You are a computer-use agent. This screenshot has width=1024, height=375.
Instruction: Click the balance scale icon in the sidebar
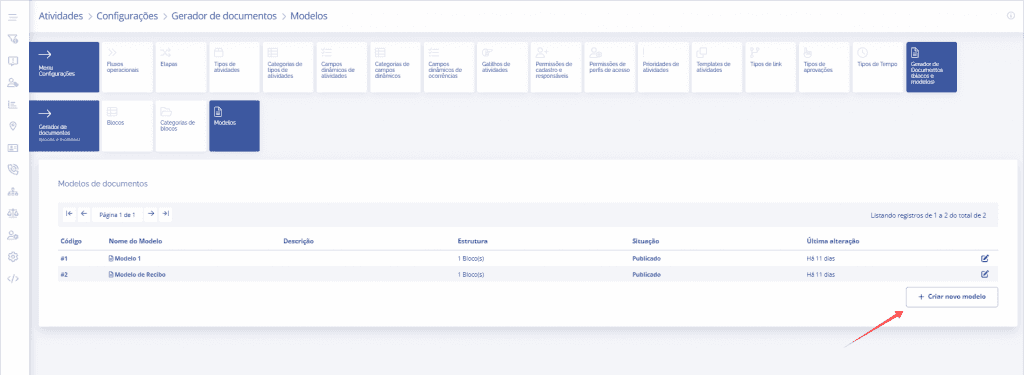(12, 213)
